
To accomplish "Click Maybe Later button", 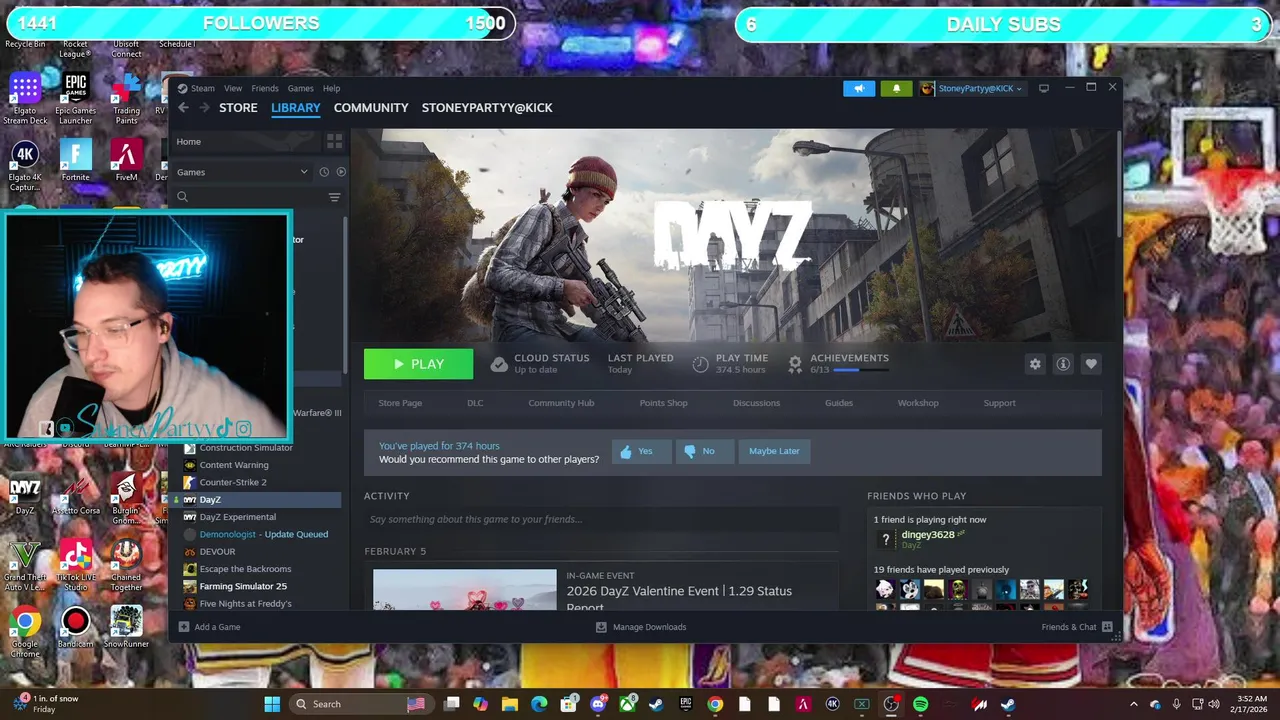I will (775, 451).
